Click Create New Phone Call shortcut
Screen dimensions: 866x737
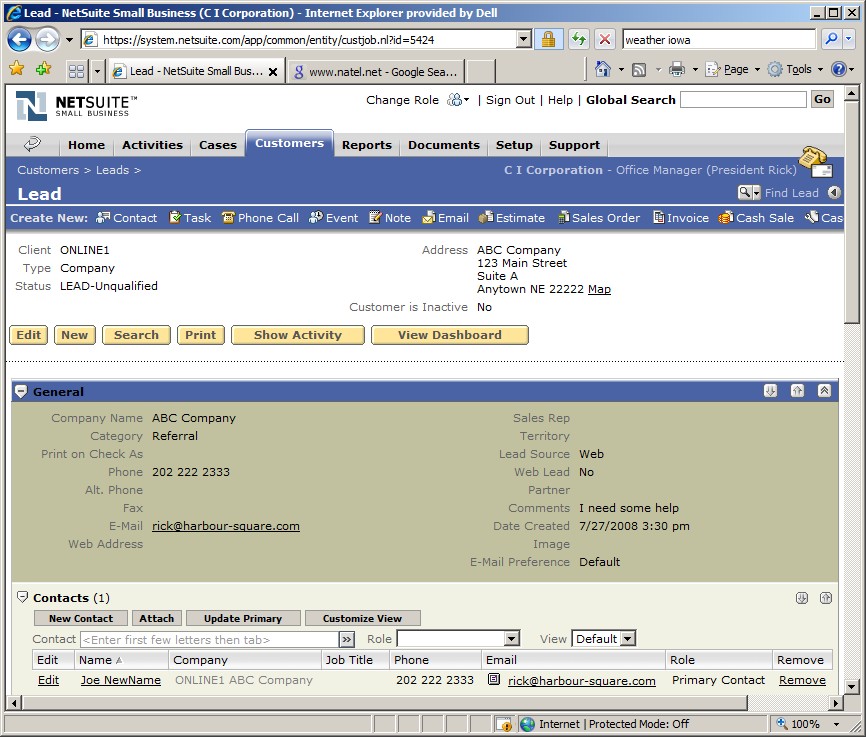coord(260,218)
